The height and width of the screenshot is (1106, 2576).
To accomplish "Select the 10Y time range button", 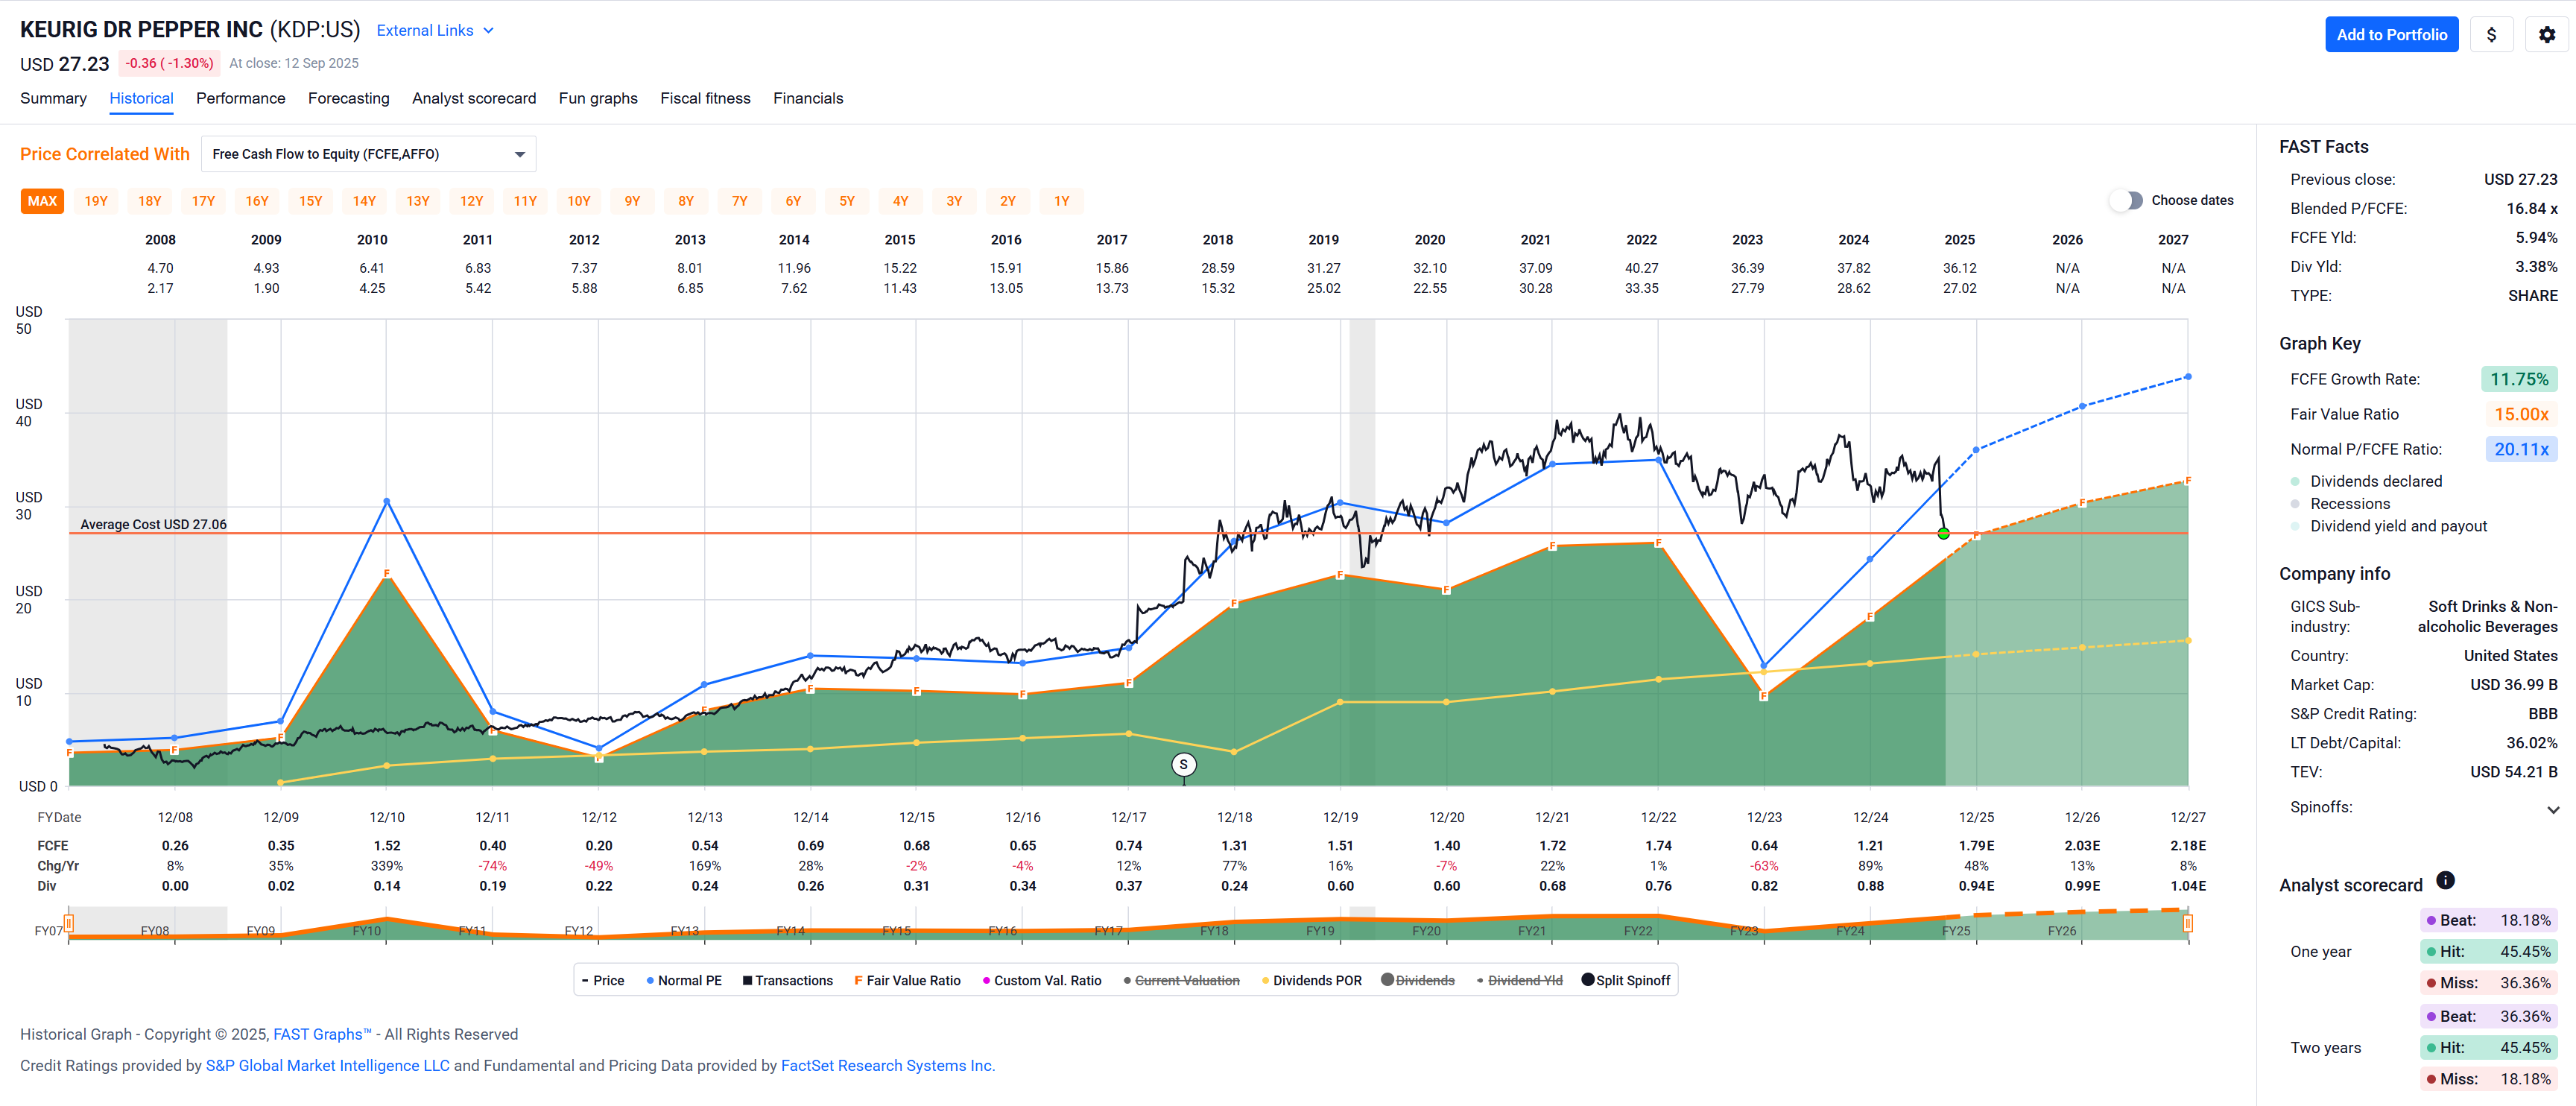I will point(578,201).
